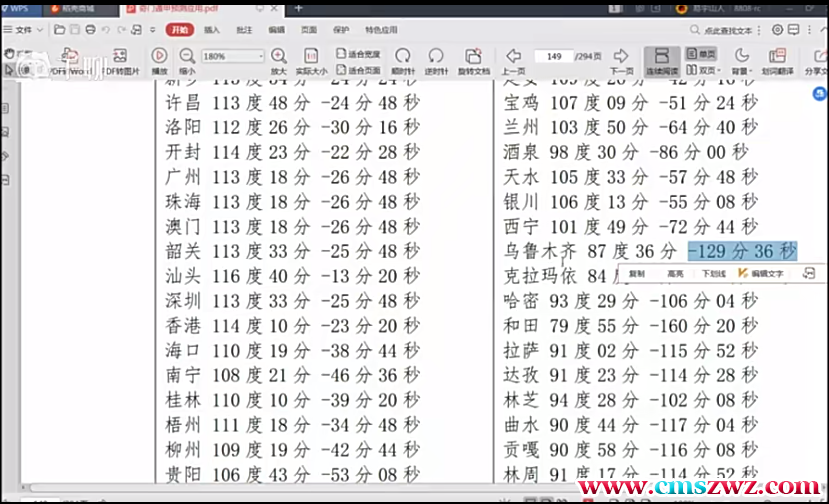
Task: Click the PDF转图片 convert icon
Action: 119,57
